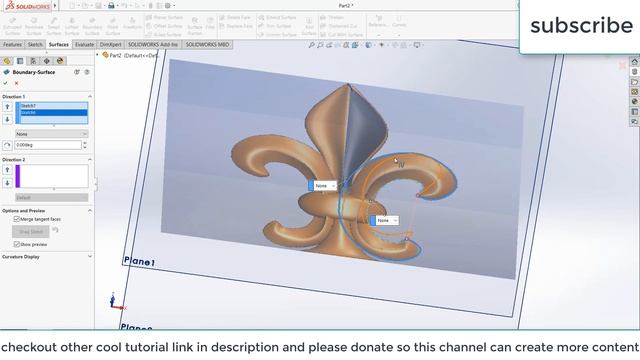Click the subscribe overlay
Image resolution: width=640 pixels, height=360 pixels.
pyautogui.click(x=581, y=25)
